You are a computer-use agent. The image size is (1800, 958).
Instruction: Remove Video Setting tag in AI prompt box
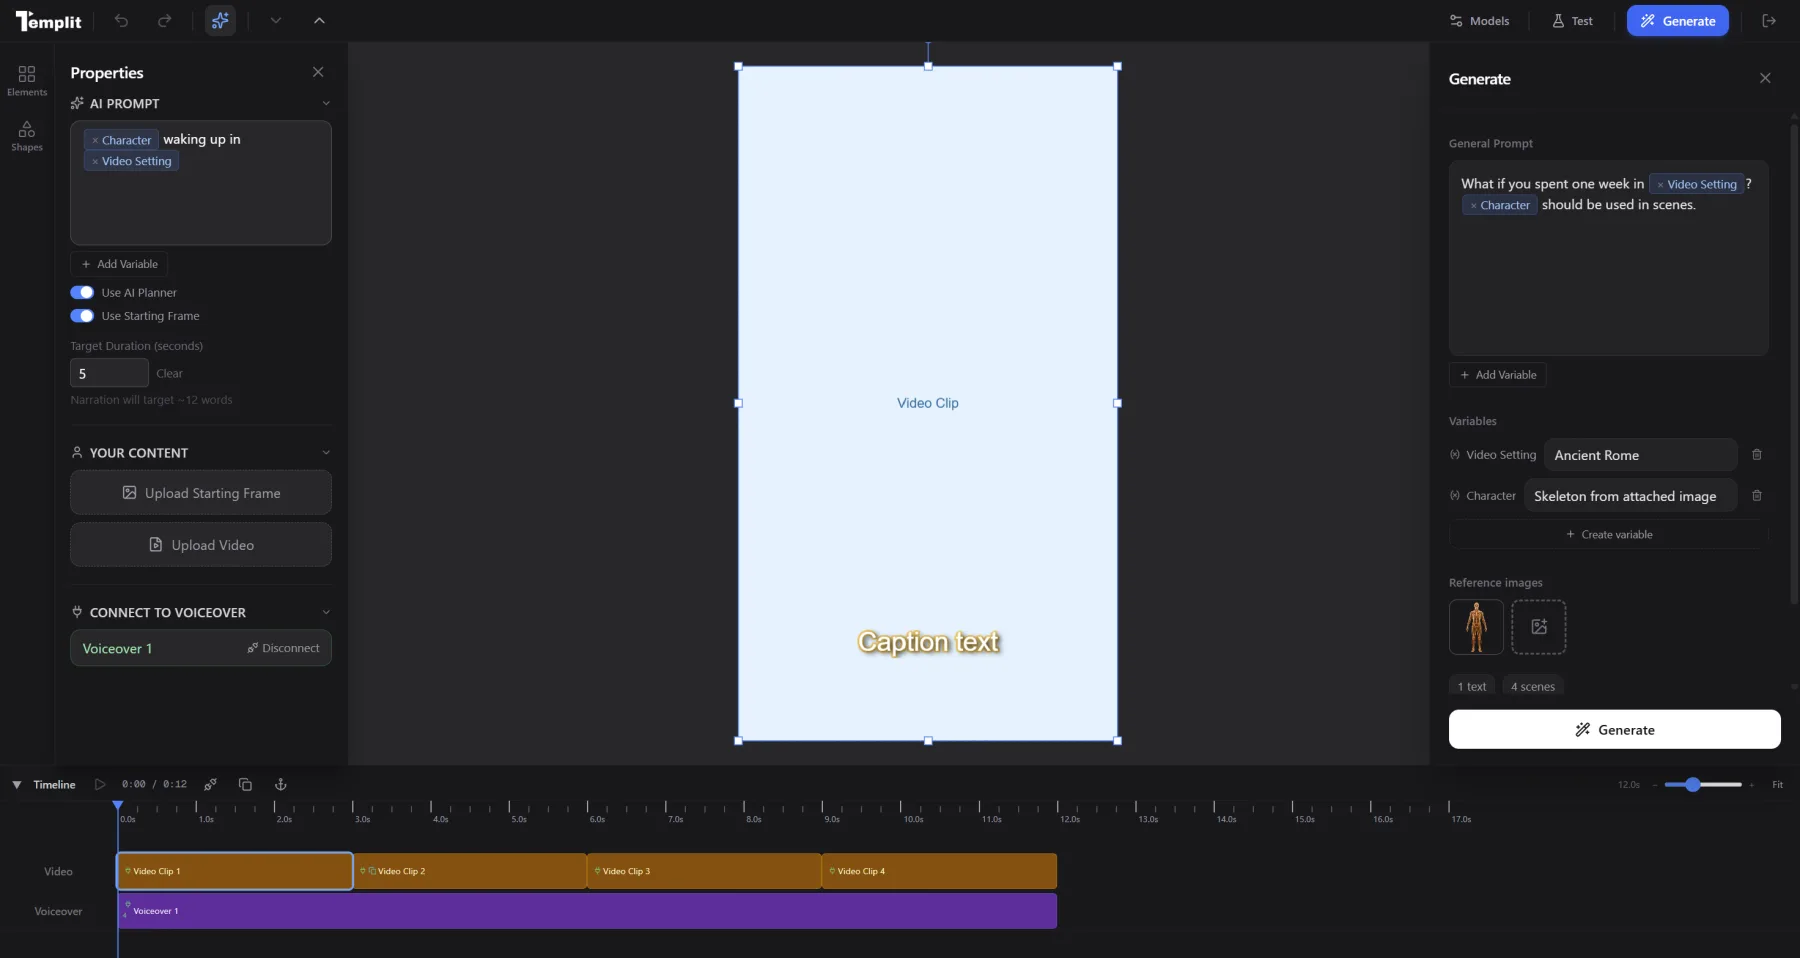(x=95, y=162)
